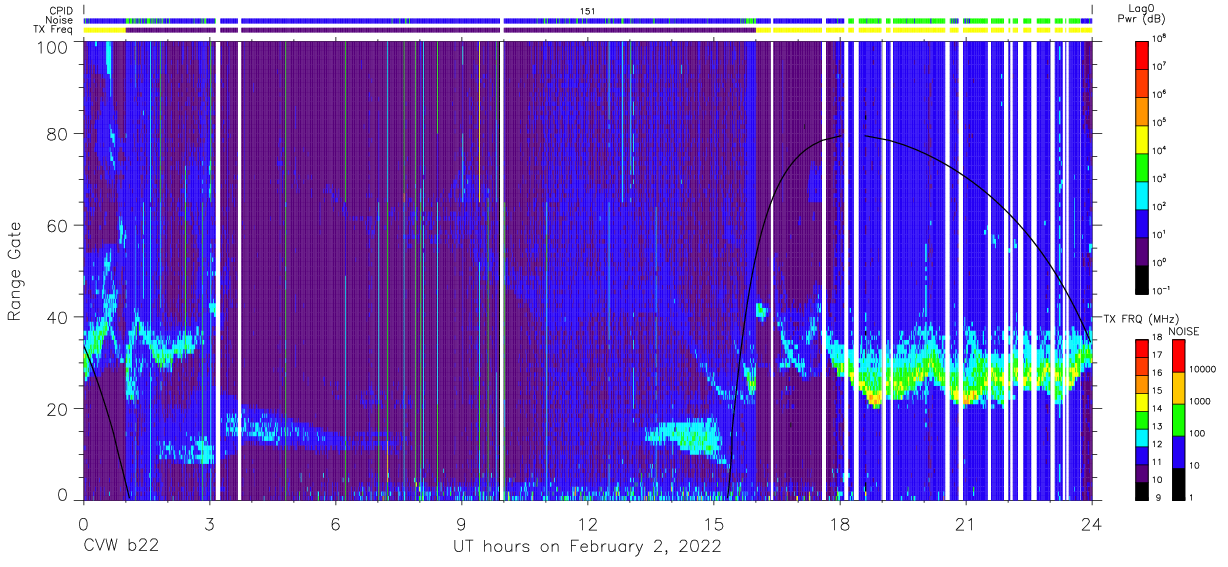The image size is (1228, 567).
Task: Click the UT hours axis tick 3
Action: point(209,522)
